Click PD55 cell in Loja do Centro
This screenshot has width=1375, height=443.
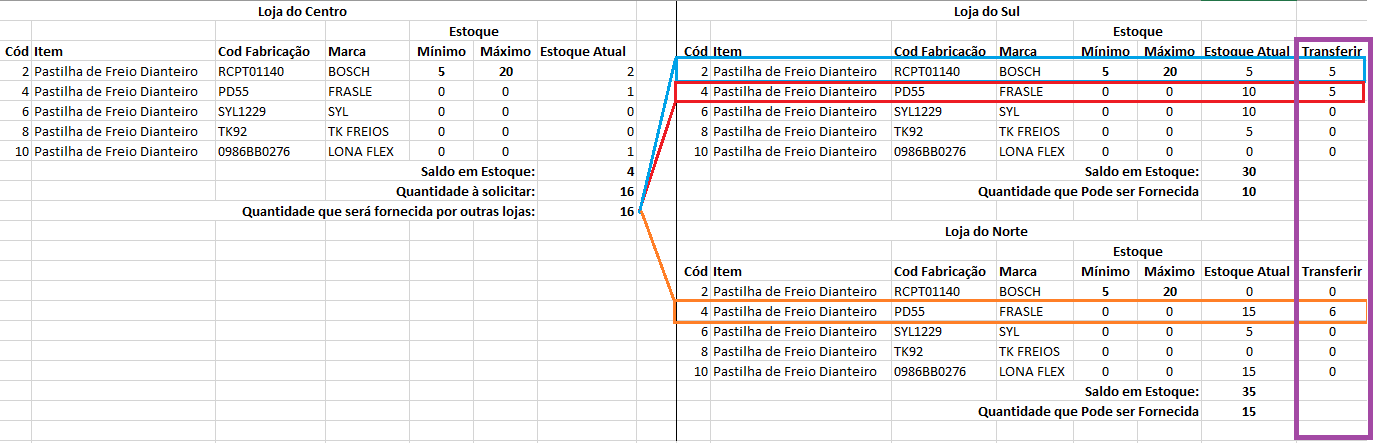coord(232,91)
